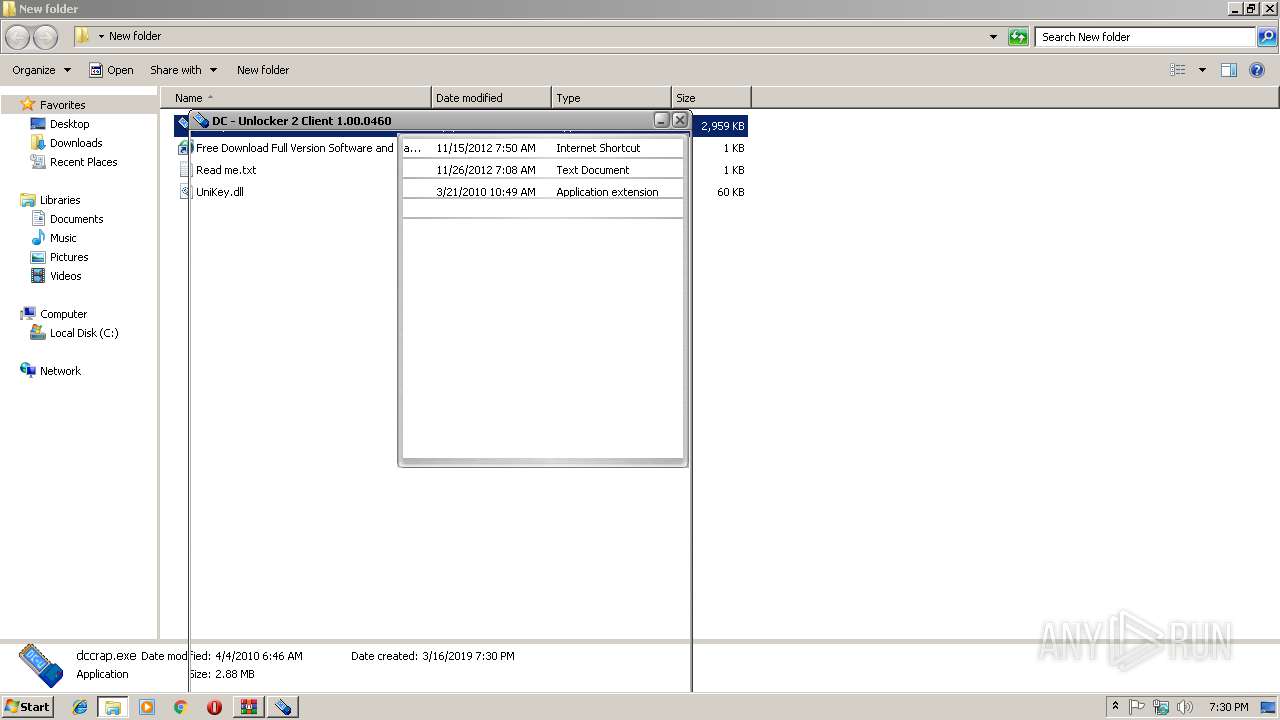The width and height of the screenshot is (1280, 720).
Task: Click the 2,959 KB size cell
Action: coord(722,126)
